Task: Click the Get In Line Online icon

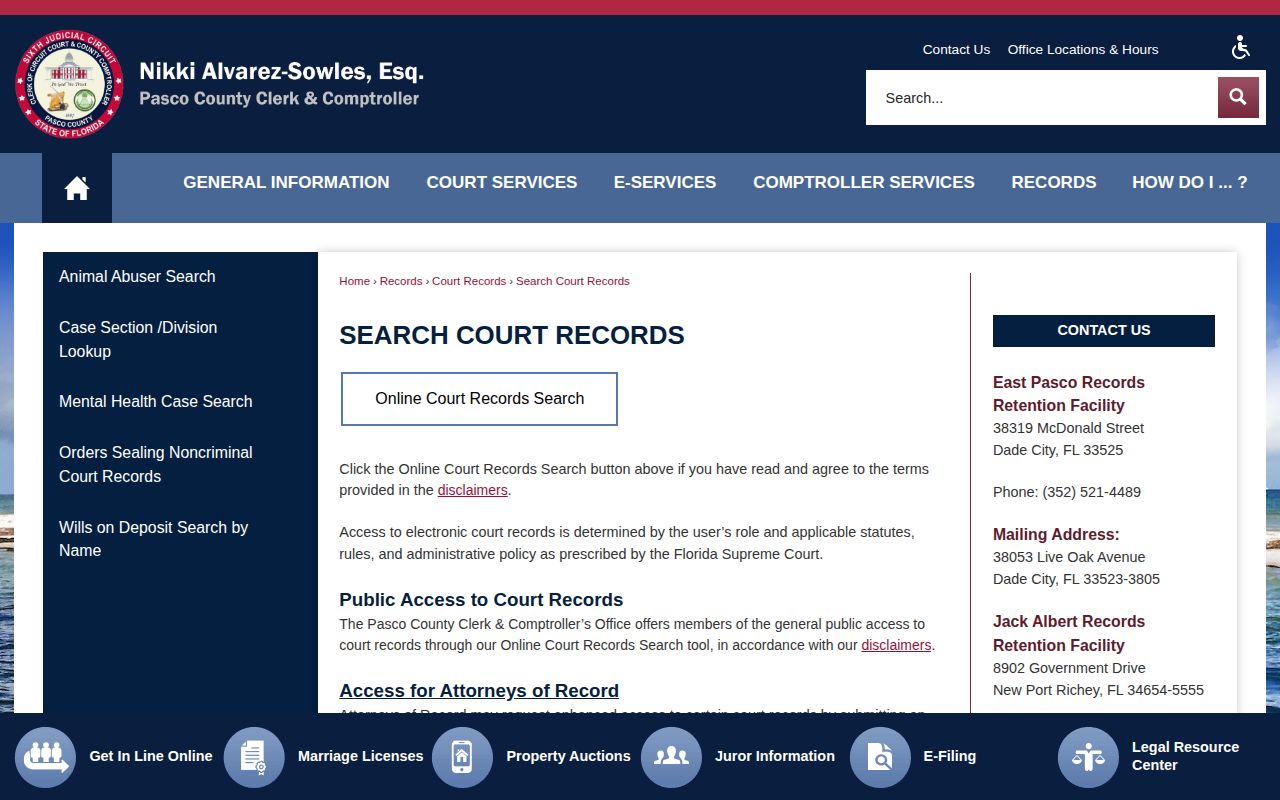Action: [45, 757]
